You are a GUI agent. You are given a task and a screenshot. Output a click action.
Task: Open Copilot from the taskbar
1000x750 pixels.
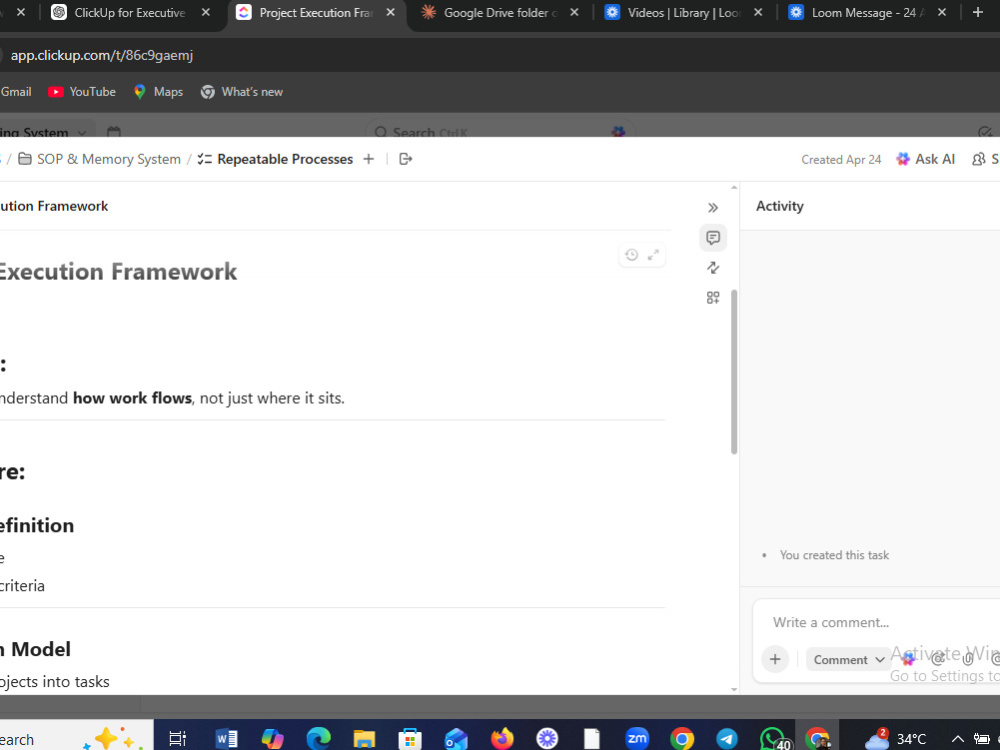(x=272, y=739)
